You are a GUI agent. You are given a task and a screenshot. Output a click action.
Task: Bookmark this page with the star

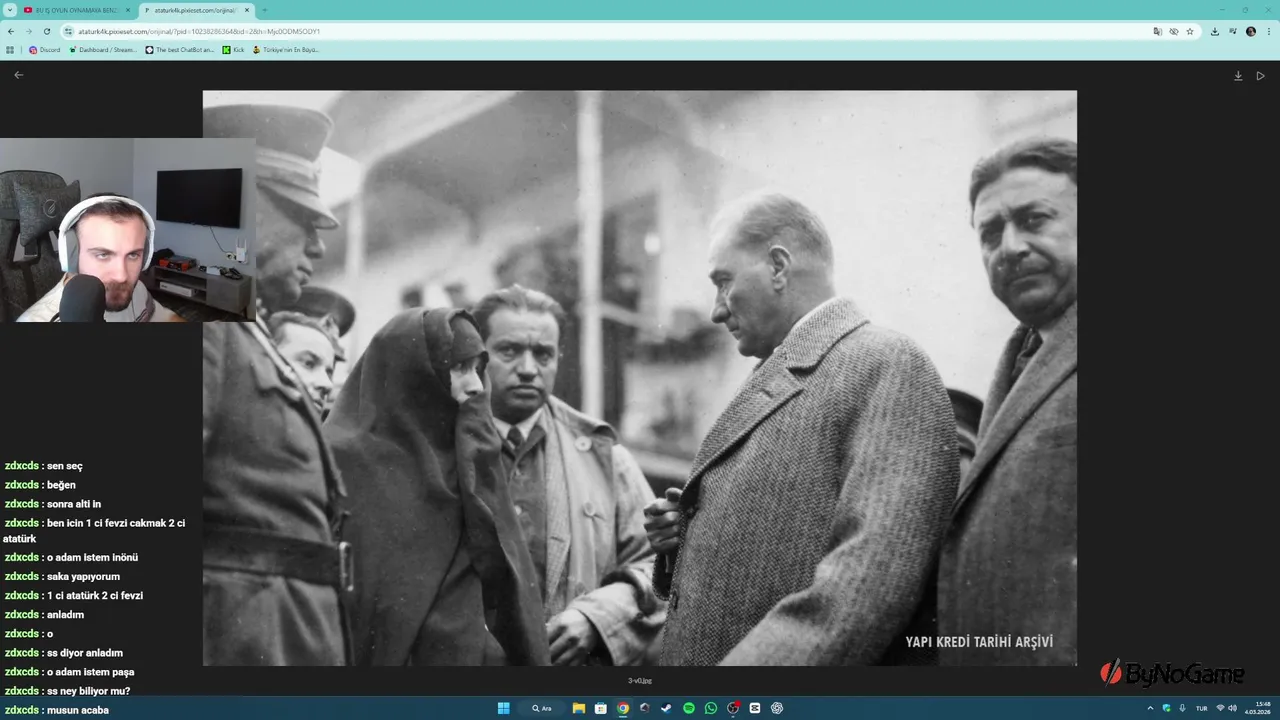pyautogui.click(x=1190, y=31)
